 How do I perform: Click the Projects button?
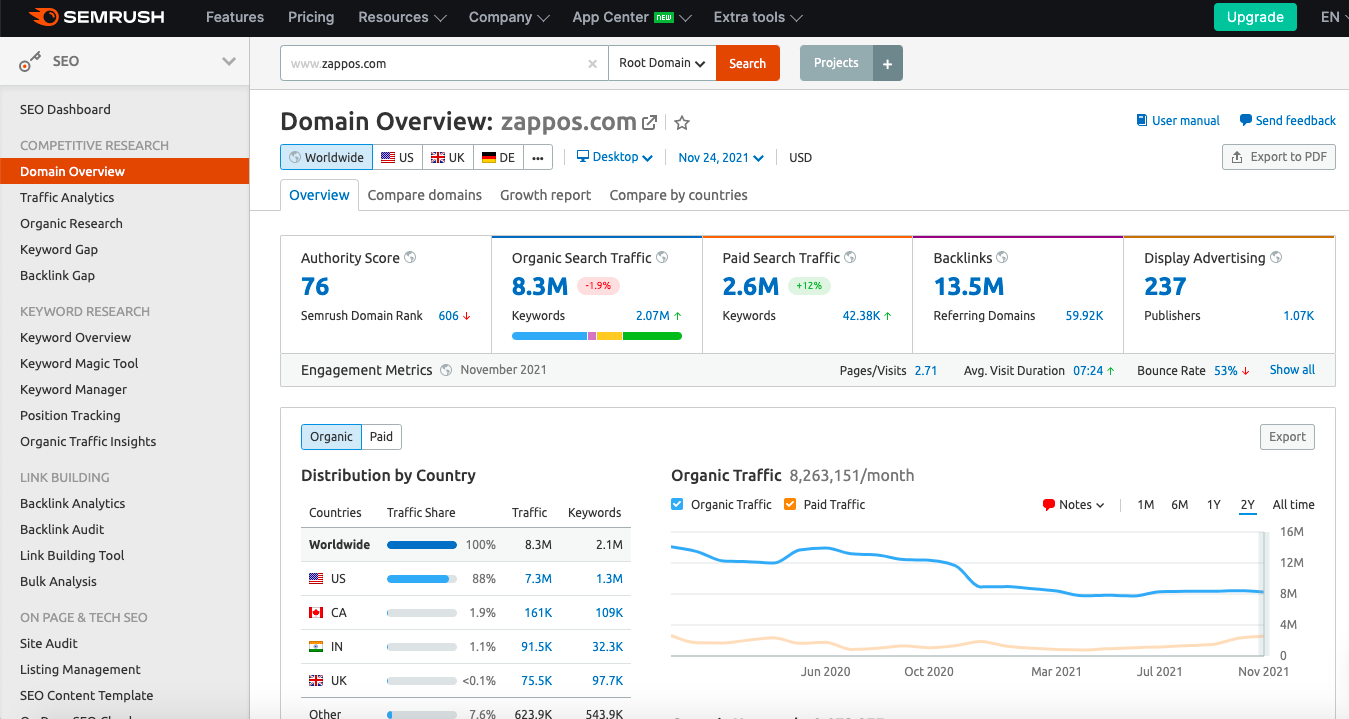[836, 63]
